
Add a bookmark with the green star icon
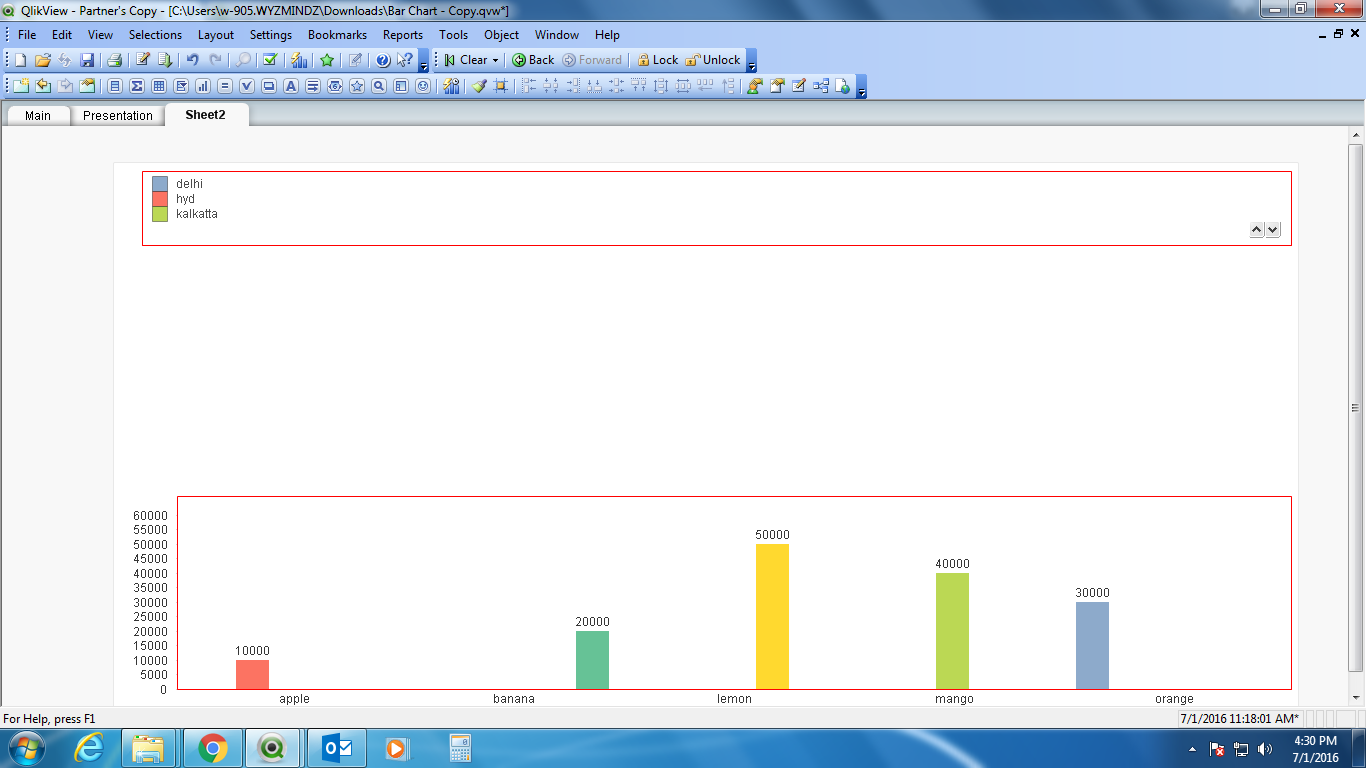(x=327, y=60)
